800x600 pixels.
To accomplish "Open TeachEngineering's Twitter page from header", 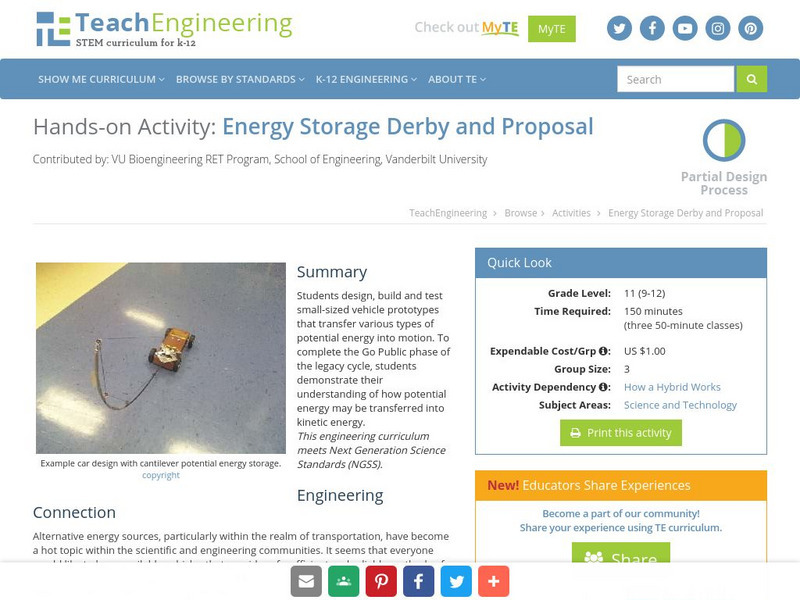I will tap(620, 28).
